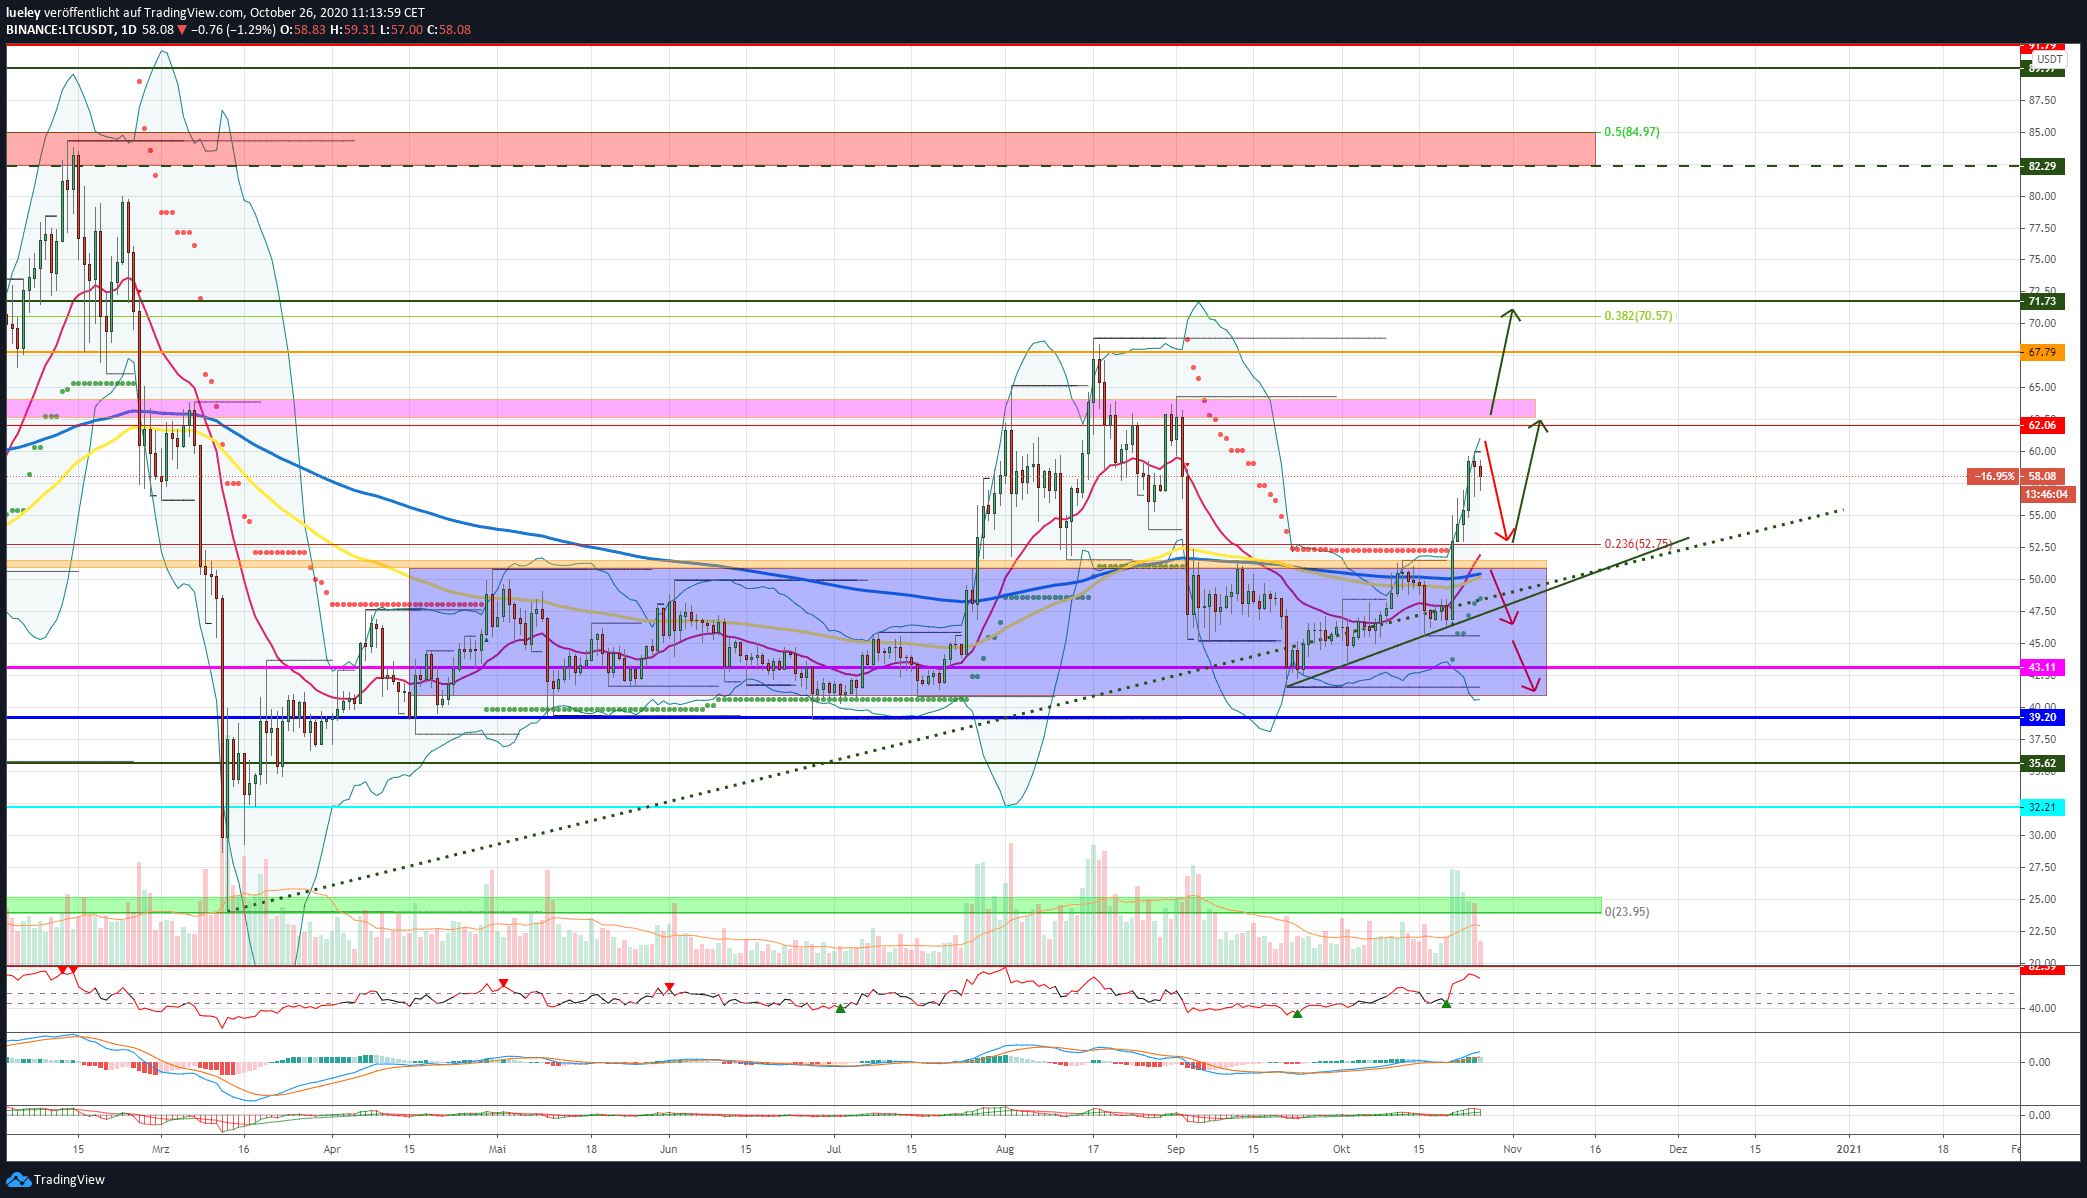Select the 0.236(52.75) Fibonacci label
The image size is (2087, 1198).
pos(1638,544)
